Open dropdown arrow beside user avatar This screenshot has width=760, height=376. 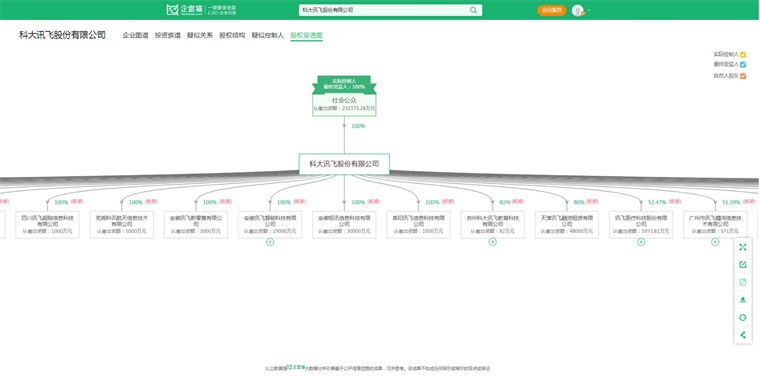click(x=589, y=11)
